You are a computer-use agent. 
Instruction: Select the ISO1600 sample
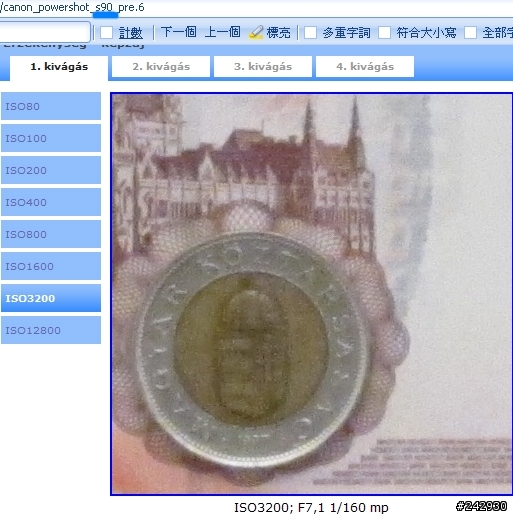click(51, 266)
